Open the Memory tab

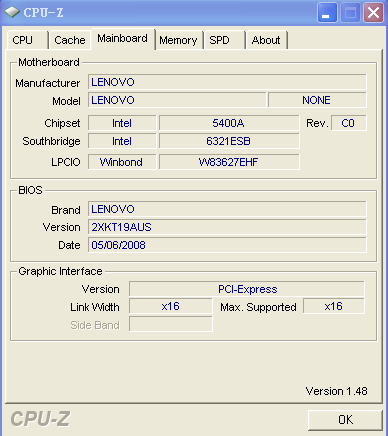179,40
